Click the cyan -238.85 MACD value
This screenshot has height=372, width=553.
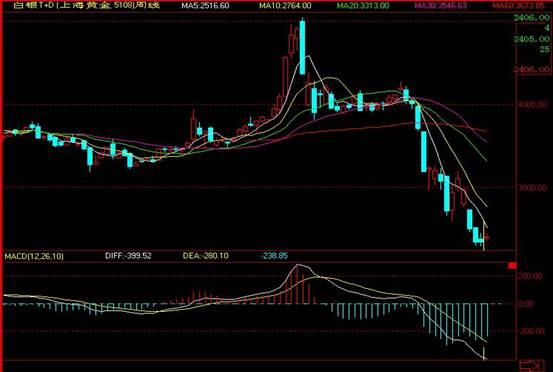[274, 256]
